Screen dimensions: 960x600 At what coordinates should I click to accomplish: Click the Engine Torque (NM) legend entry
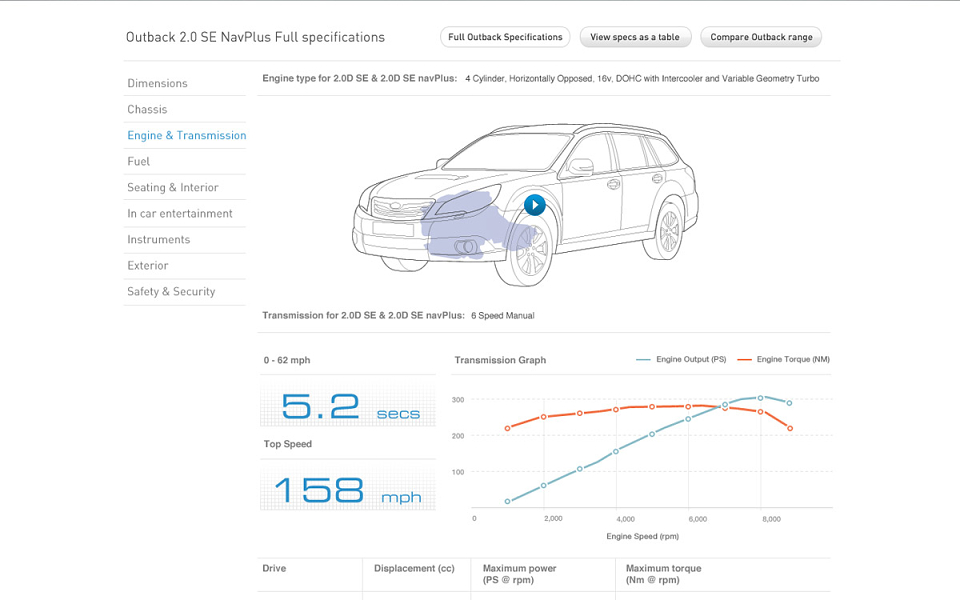[x=784, y=359]
